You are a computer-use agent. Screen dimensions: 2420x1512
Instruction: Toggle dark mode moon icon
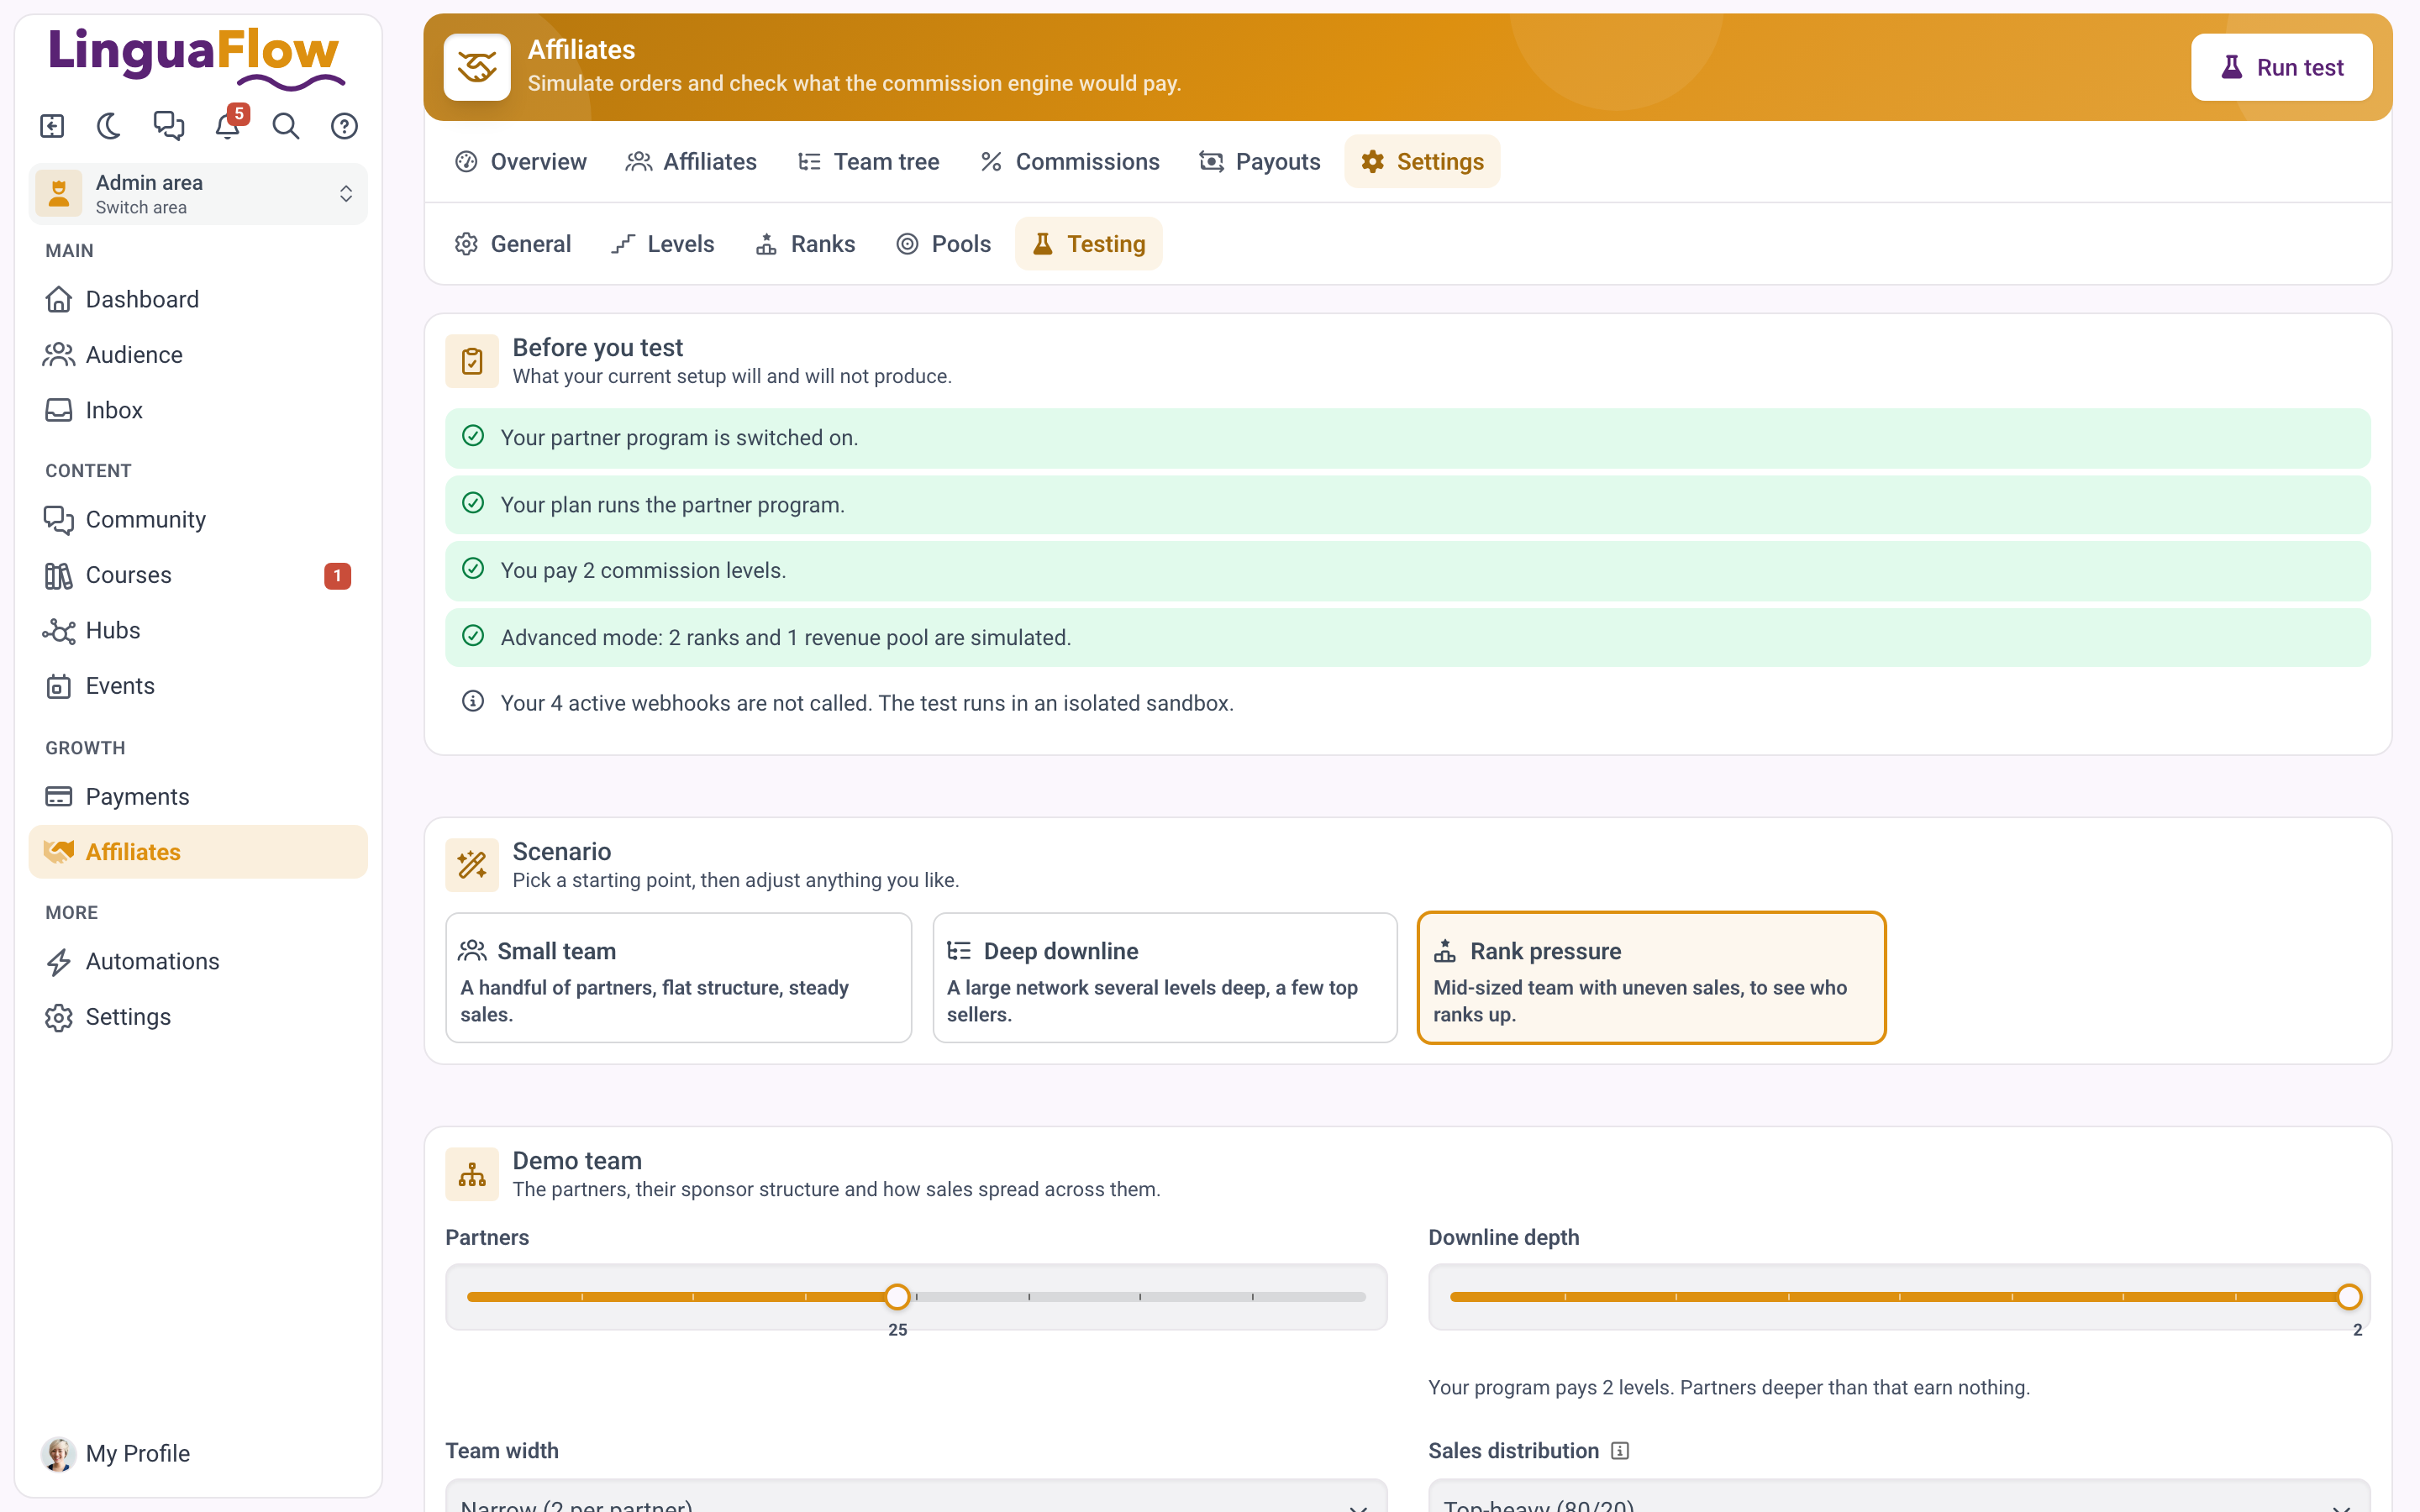(110, 126)
